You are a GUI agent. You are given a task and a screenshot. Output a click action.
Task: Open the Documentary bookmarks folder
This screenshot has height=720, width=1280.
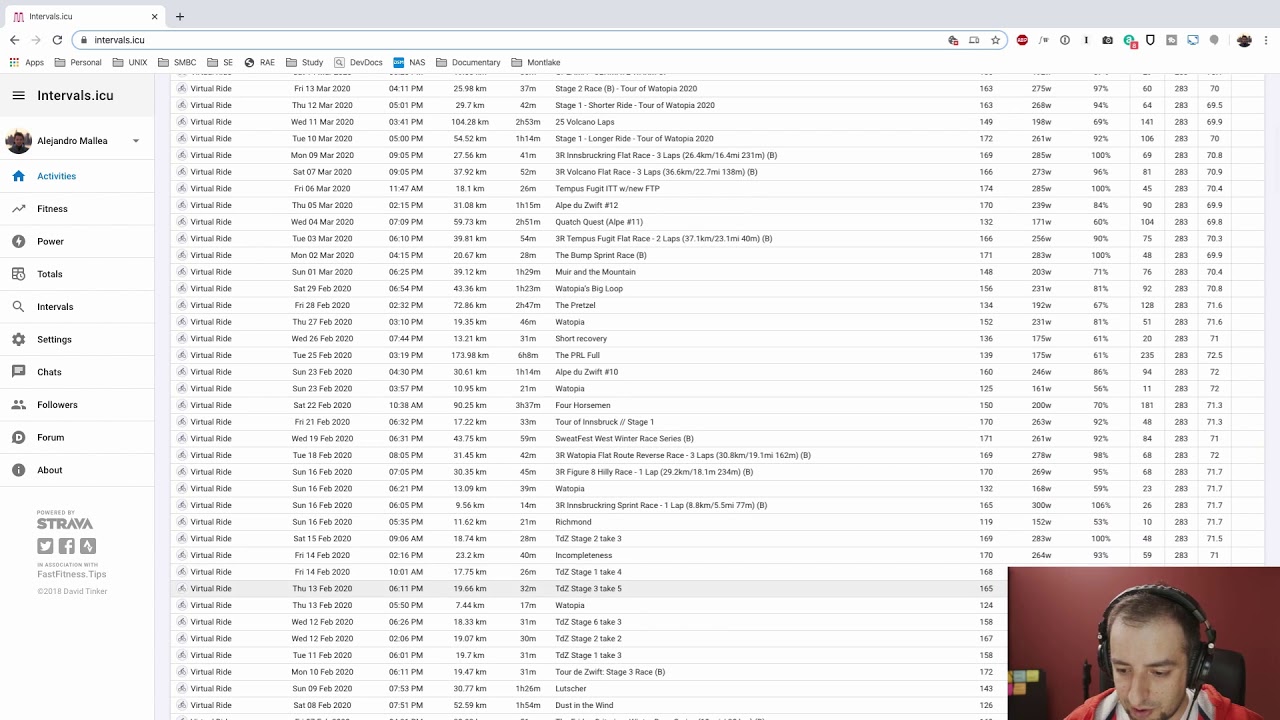pos(468,62)
